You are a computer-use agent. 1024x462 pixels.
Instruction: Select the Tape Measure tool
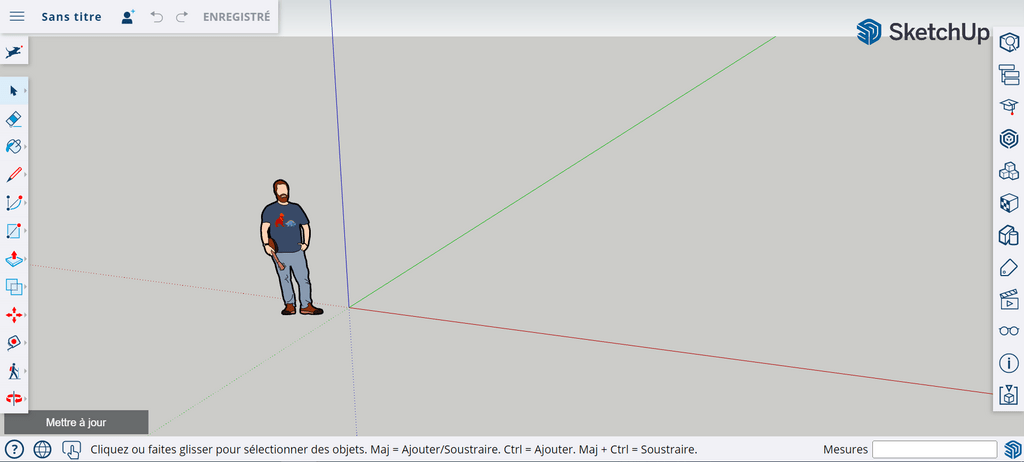point(13,342)
